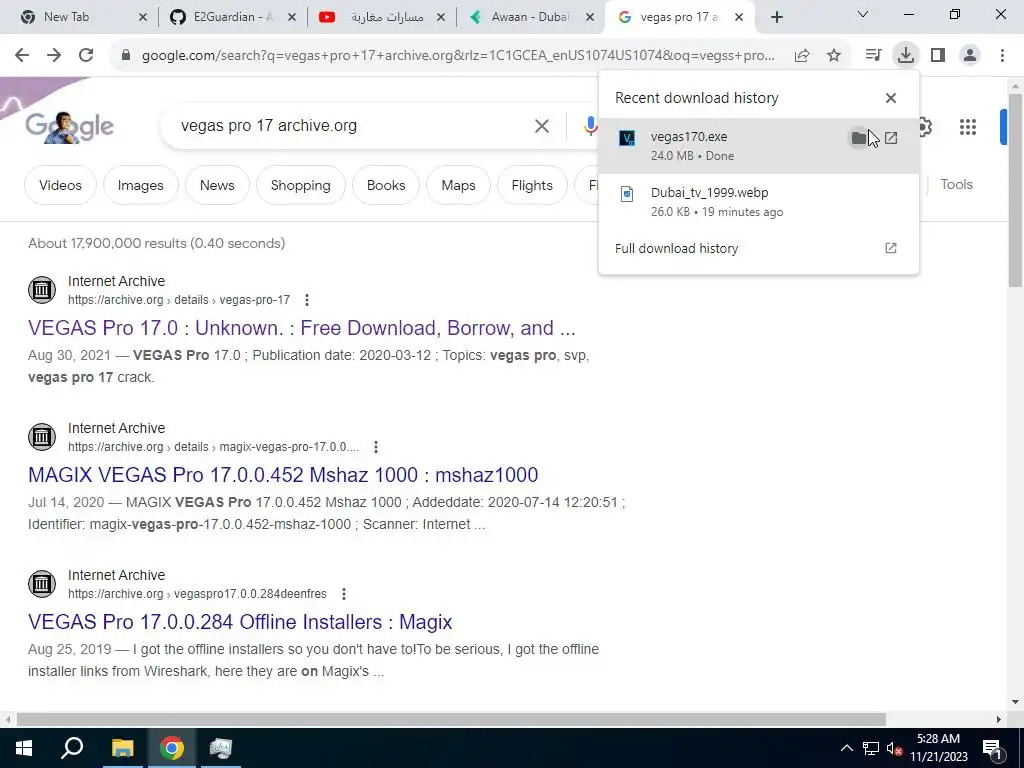Select vegas170.exe download entry
This screenshot has width=1024, height=768.
coord(758,146)
